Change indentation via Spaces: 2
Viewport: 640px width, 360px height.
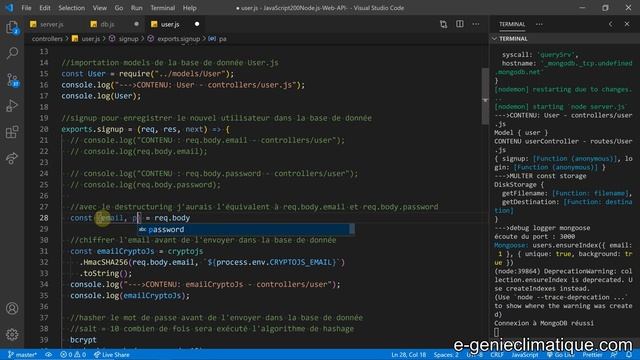click(x=446, y=355)
